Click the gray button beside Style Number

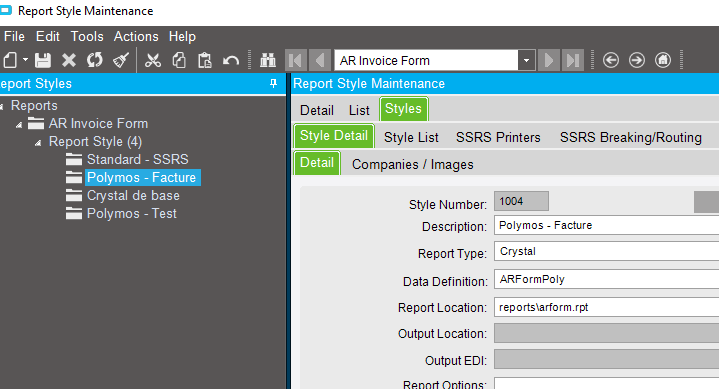coord(707,202)
